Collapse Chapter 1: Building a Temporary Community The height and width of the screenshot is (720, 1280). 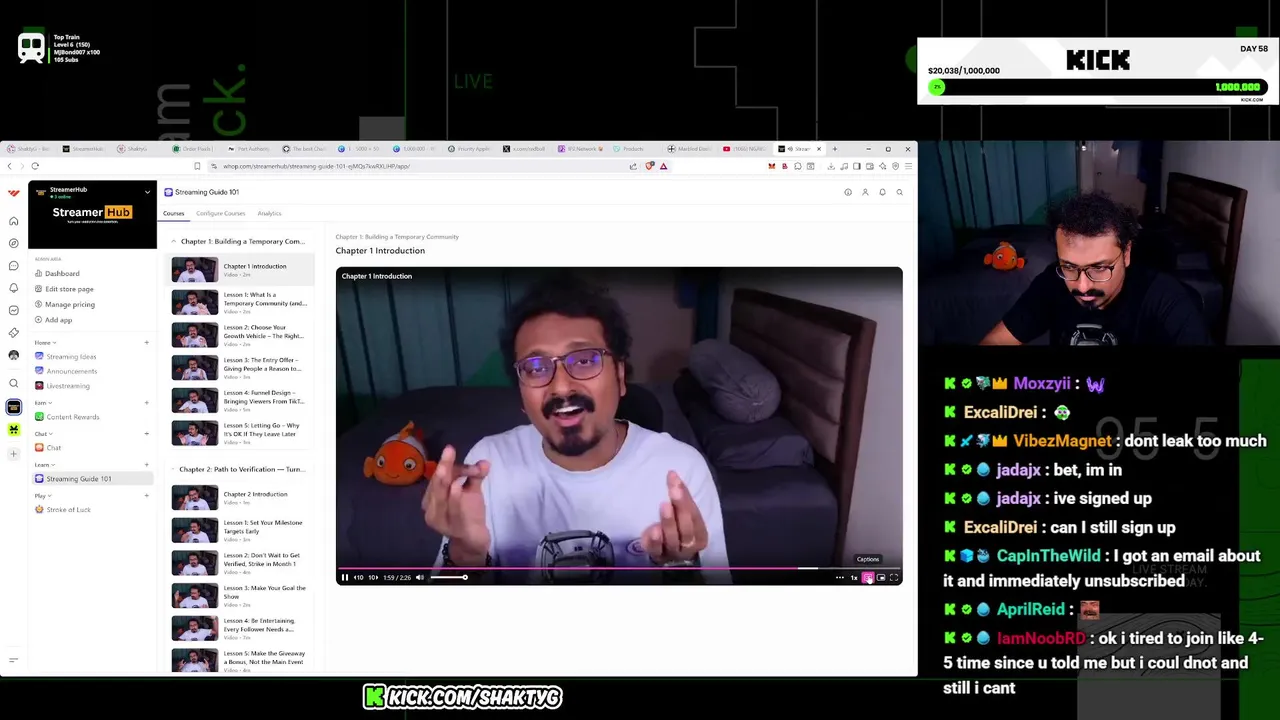pos(173,241)
